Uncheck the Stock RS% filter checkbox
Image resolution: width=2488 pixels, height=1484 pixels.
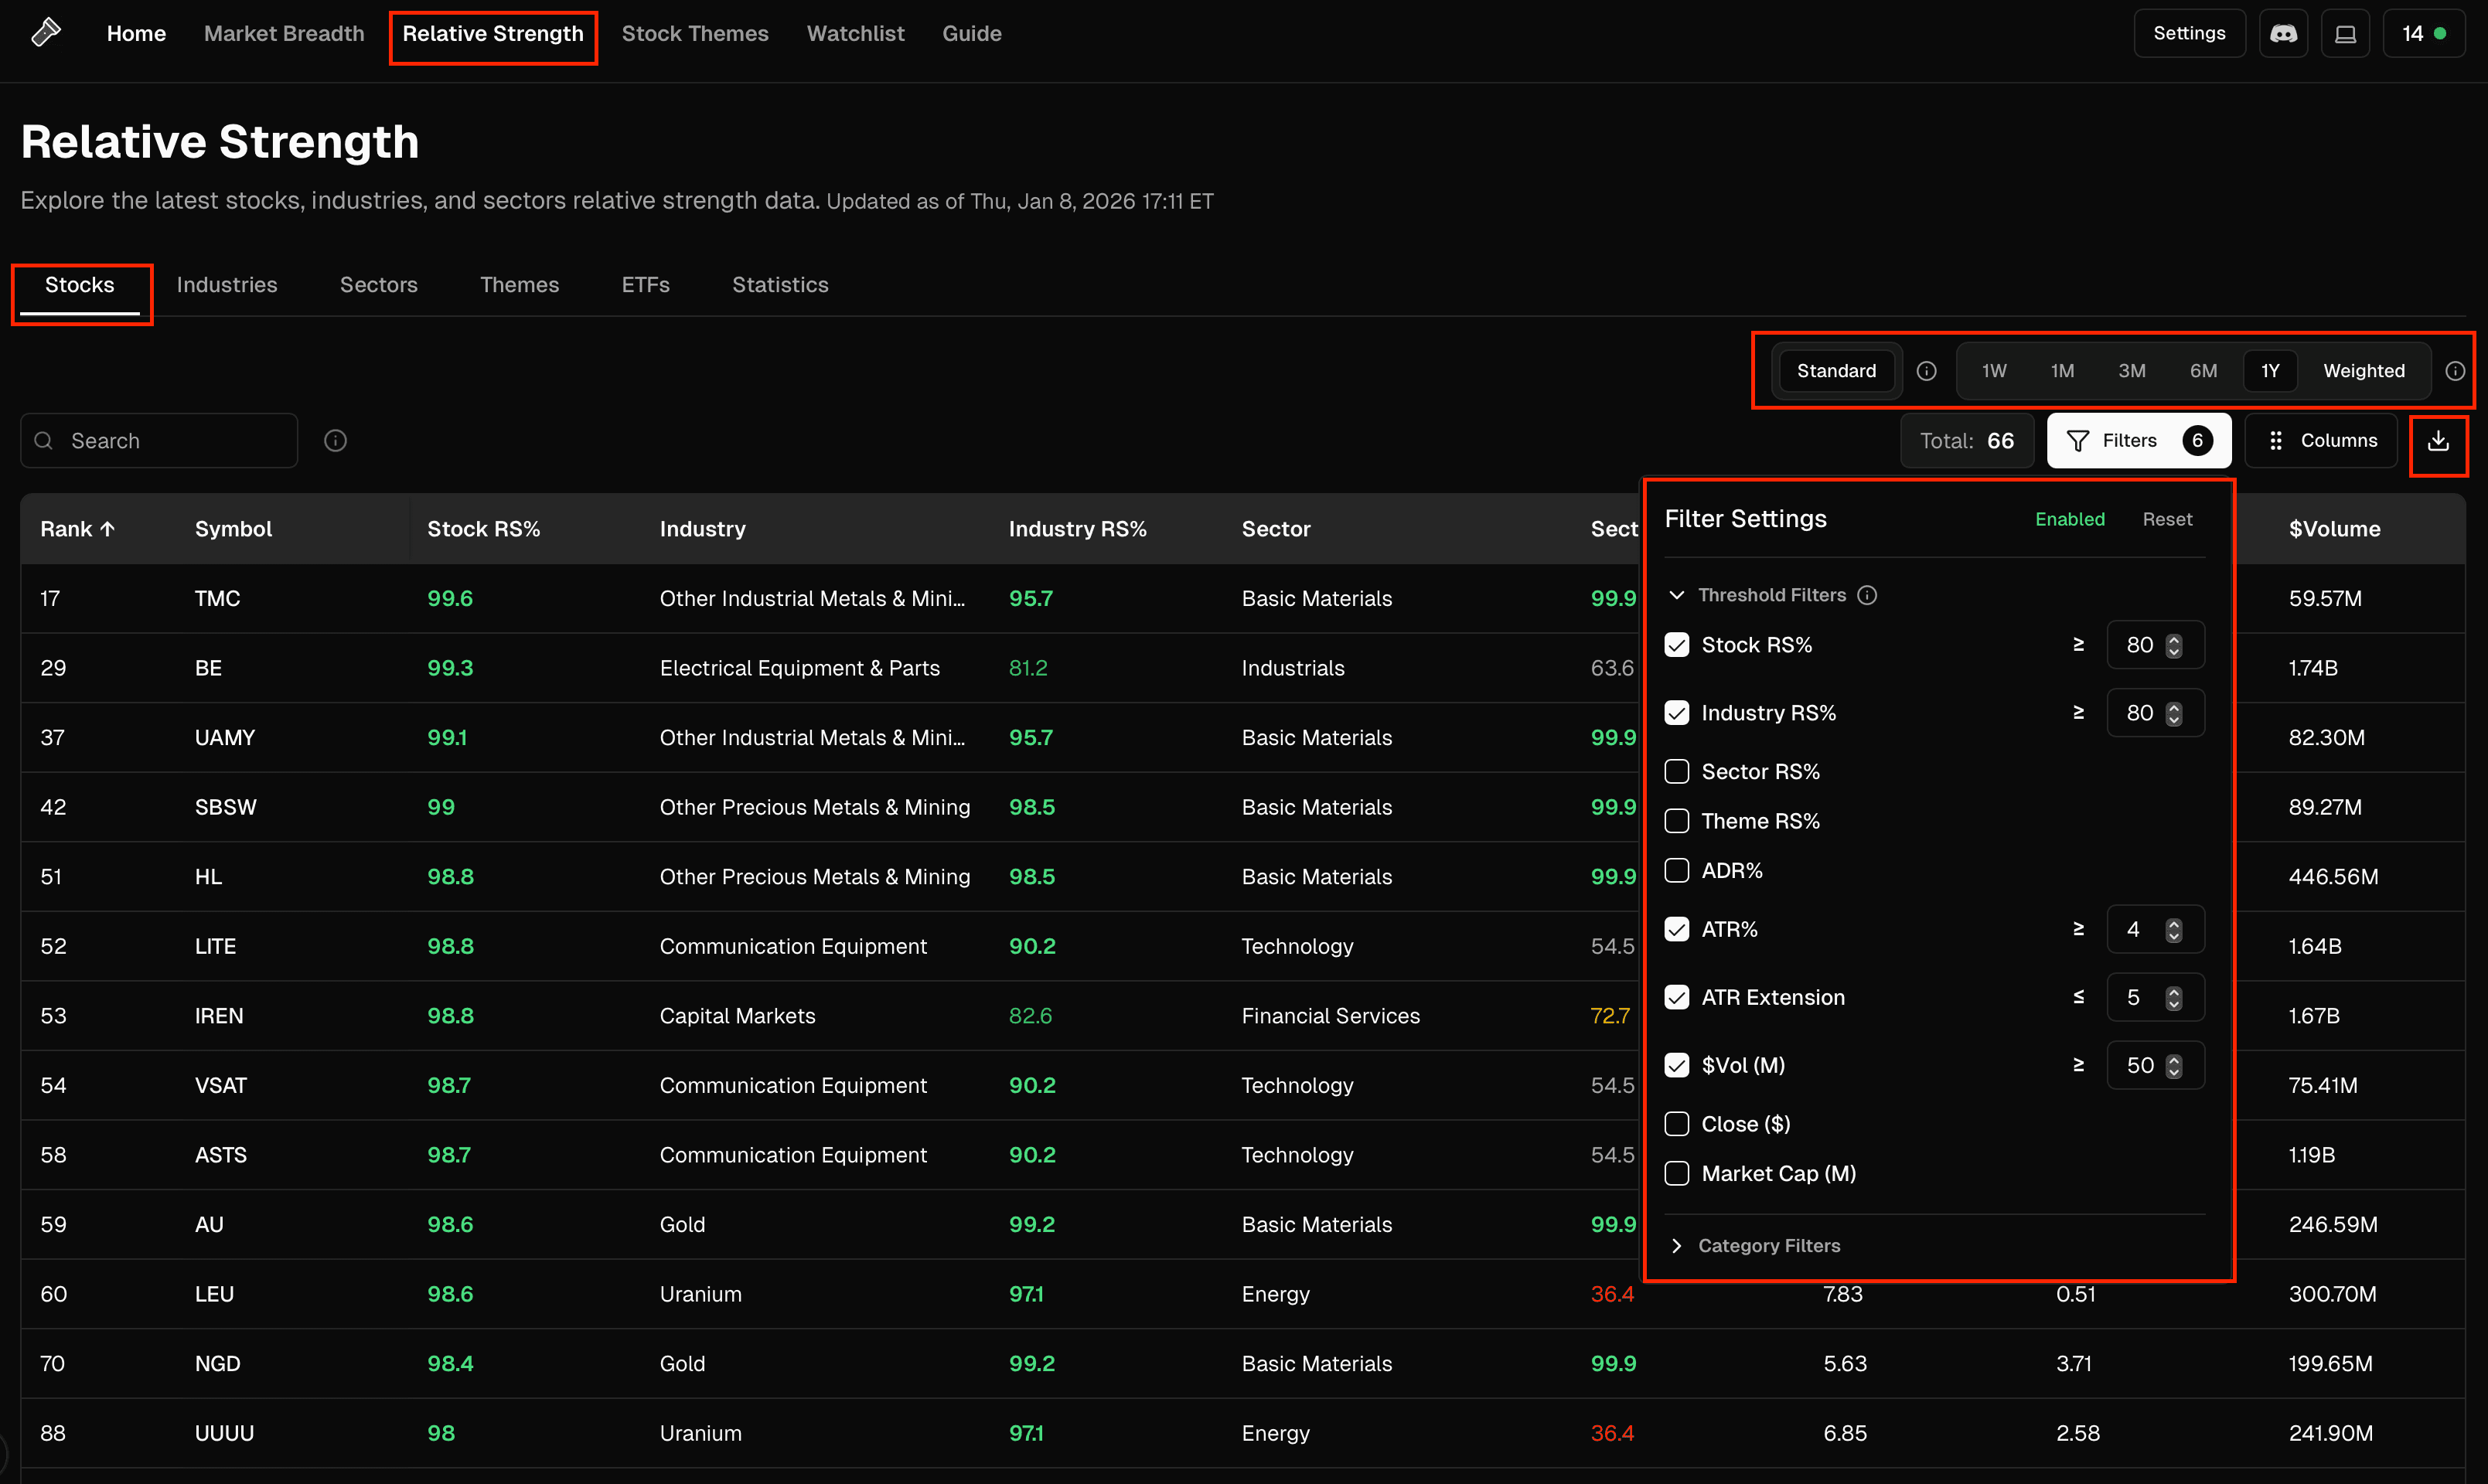(x=1677, y=645)
